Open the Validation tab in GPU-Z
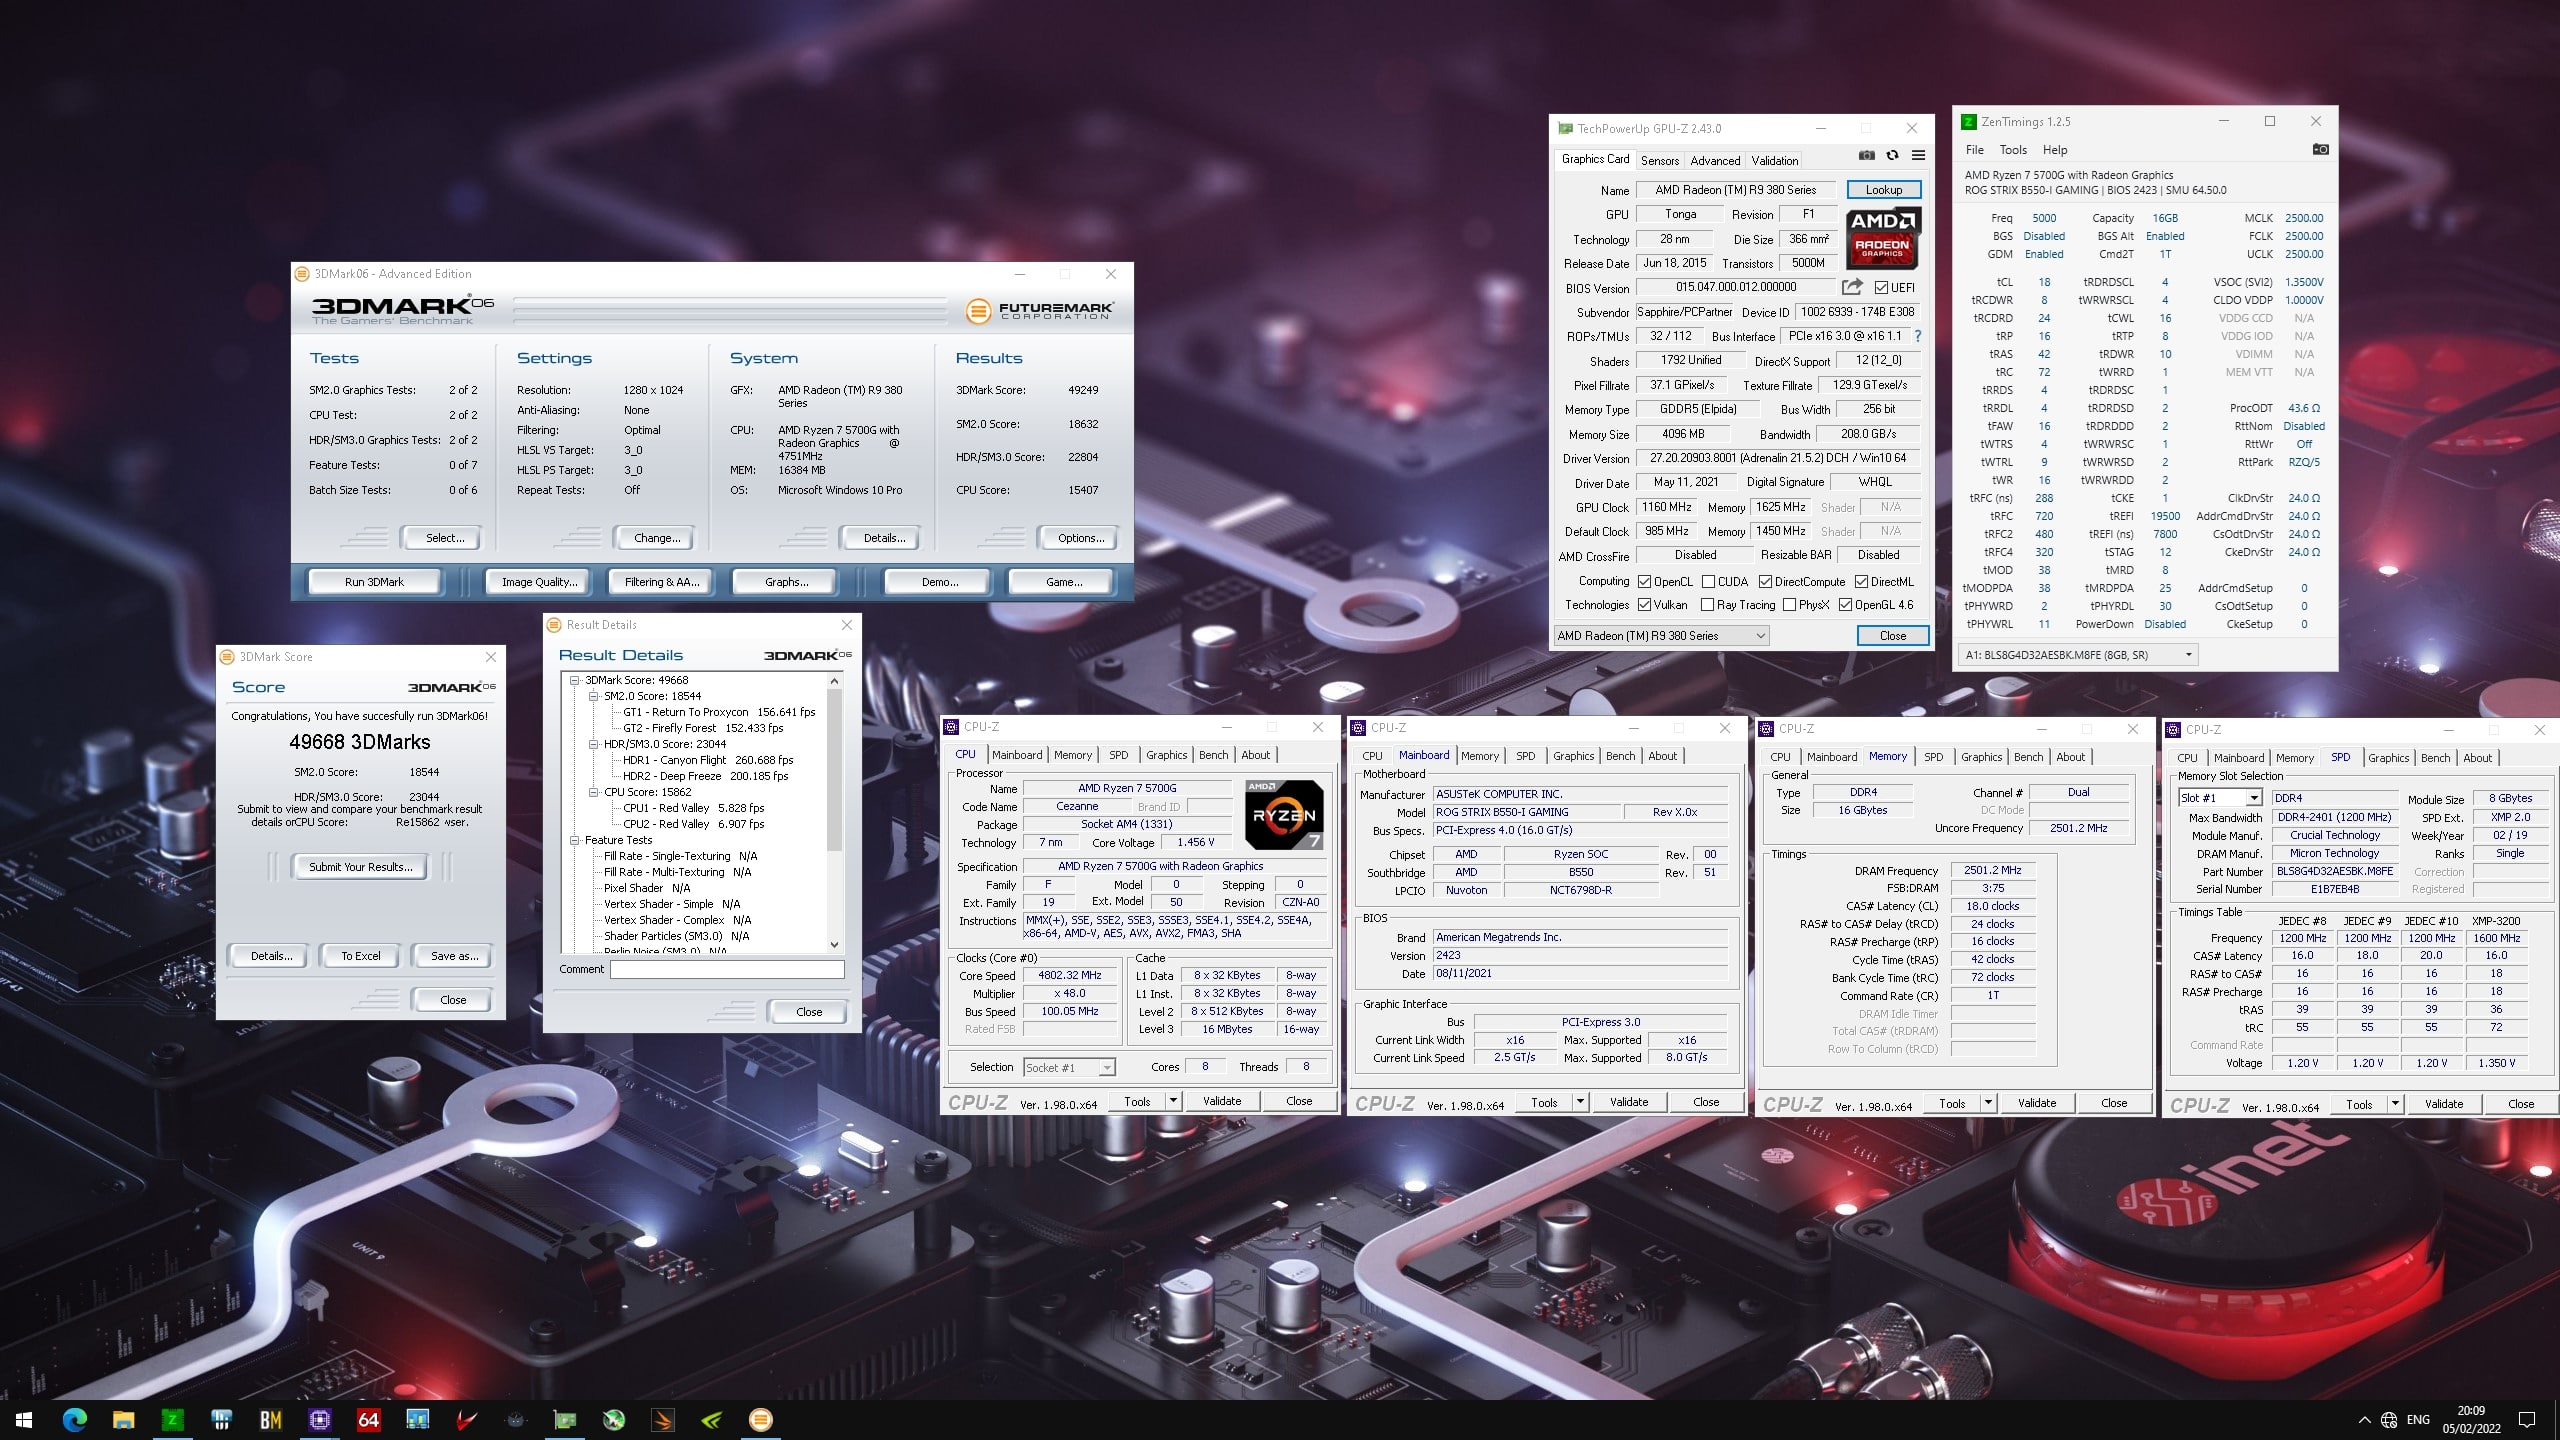 [1775, 160]
